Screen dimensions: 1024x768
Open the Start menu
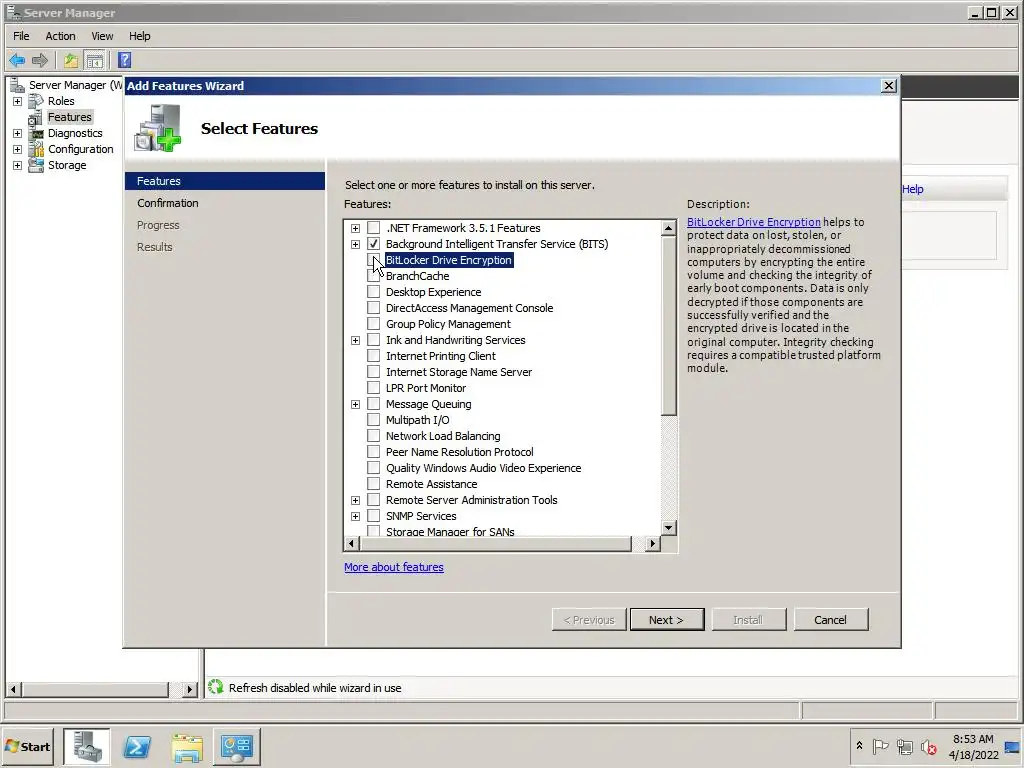27,746
